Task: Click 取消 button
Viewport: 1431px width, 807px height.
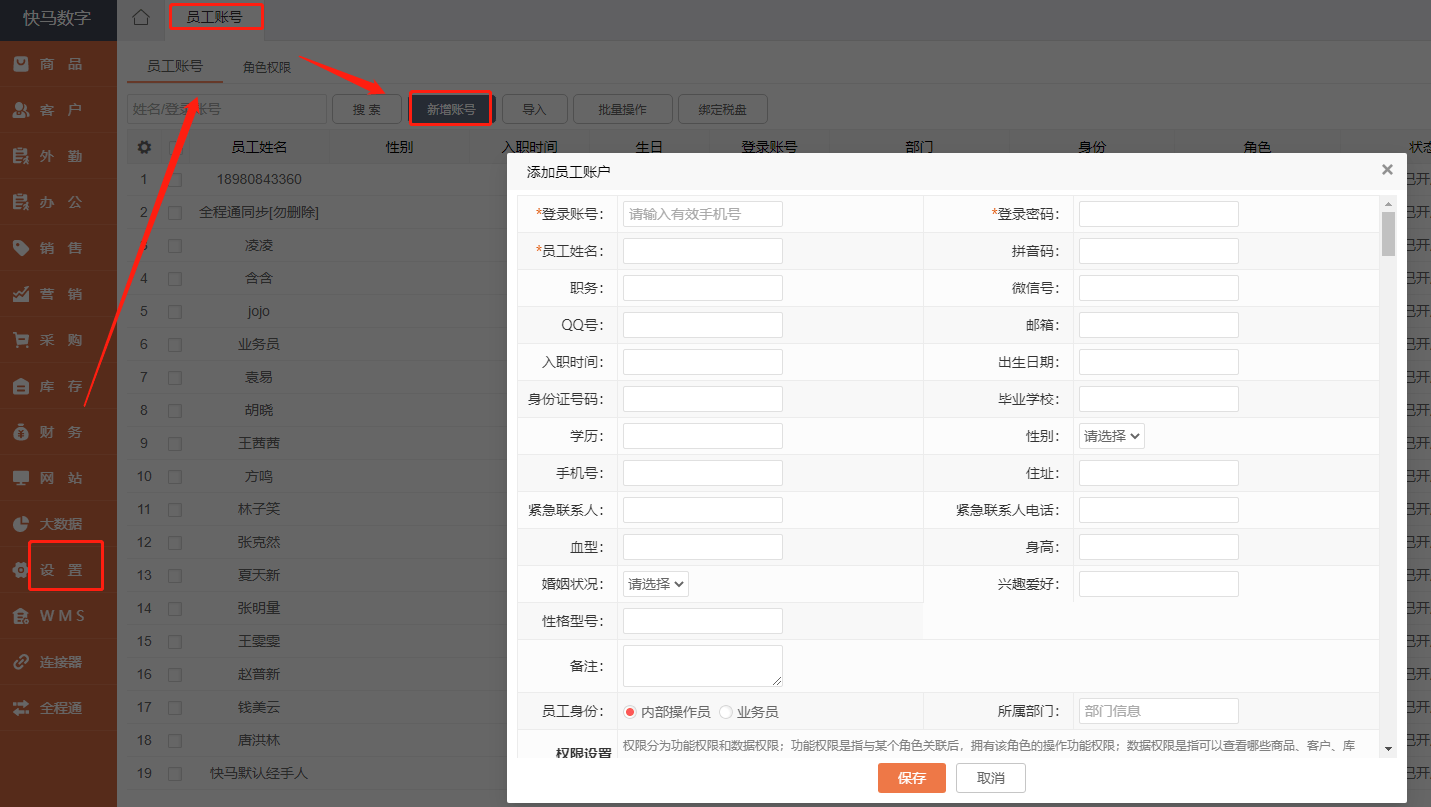Action: [991, 778]
